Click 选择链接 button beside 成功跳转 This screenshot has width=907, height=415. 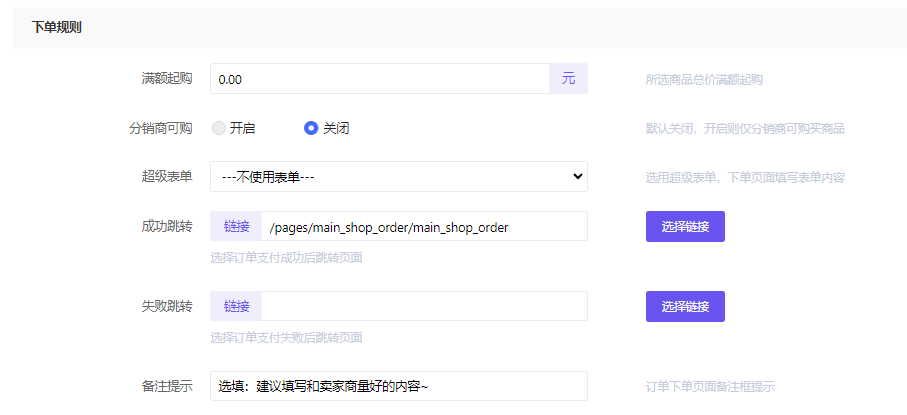pos(685,226)
